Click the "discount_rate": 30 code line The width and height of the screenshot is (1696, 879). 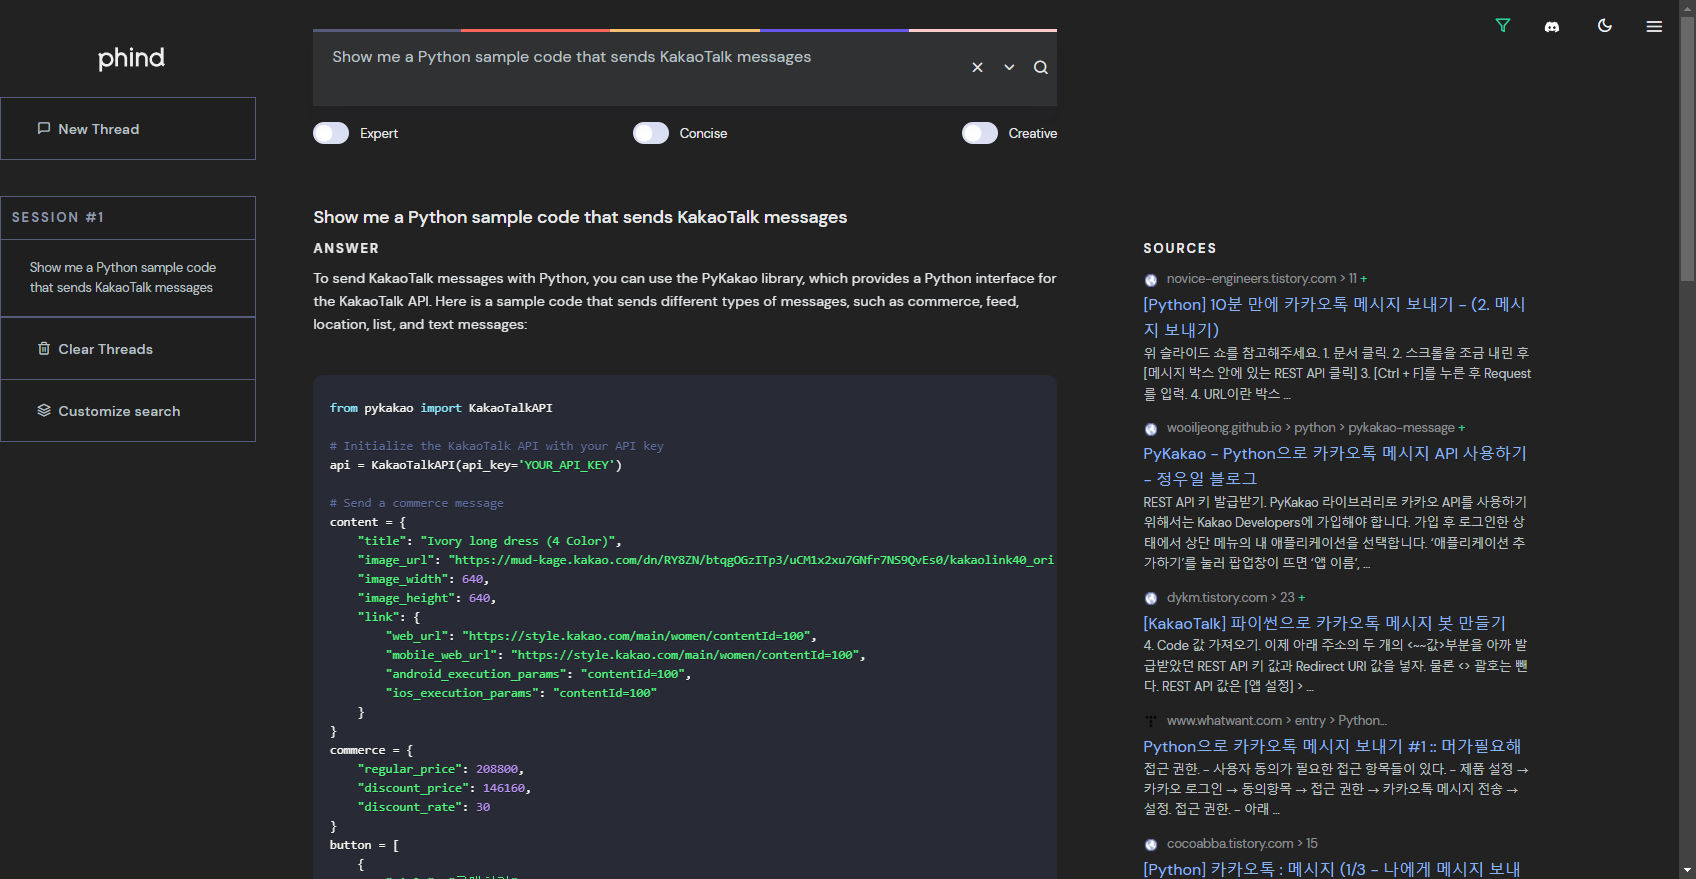tap(424, 807)
